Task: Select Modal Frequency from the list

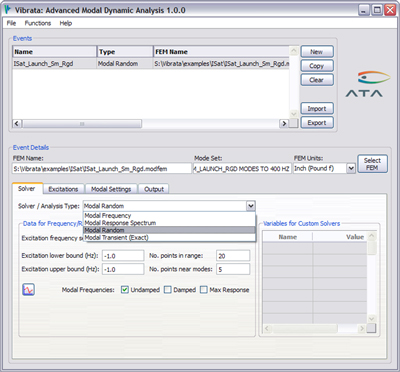Action: click(169, 216)
